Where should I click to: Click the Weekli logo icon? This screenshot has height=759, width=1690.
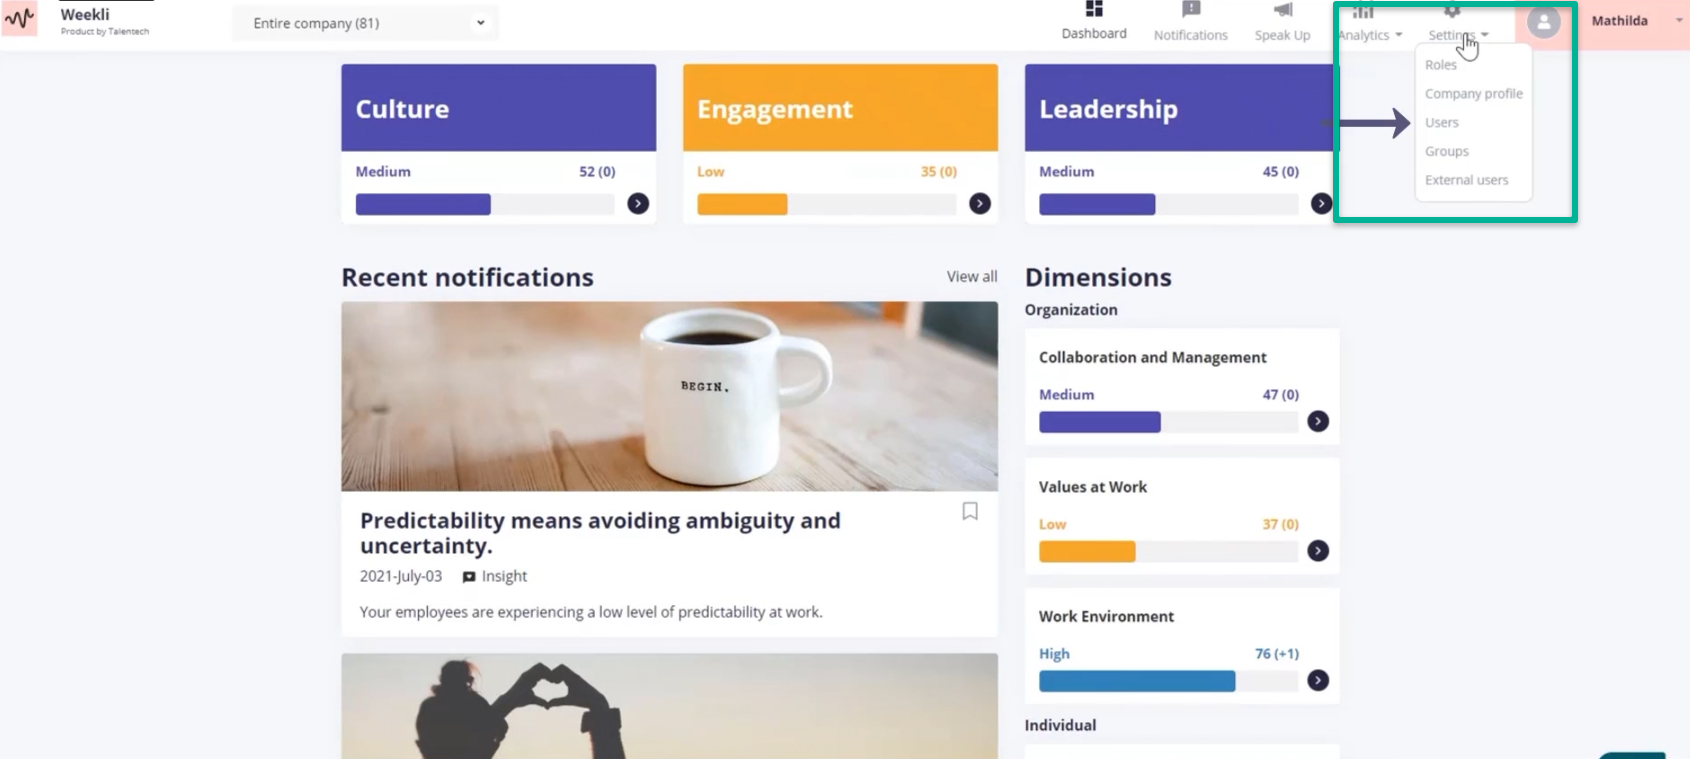pos(19,19)
